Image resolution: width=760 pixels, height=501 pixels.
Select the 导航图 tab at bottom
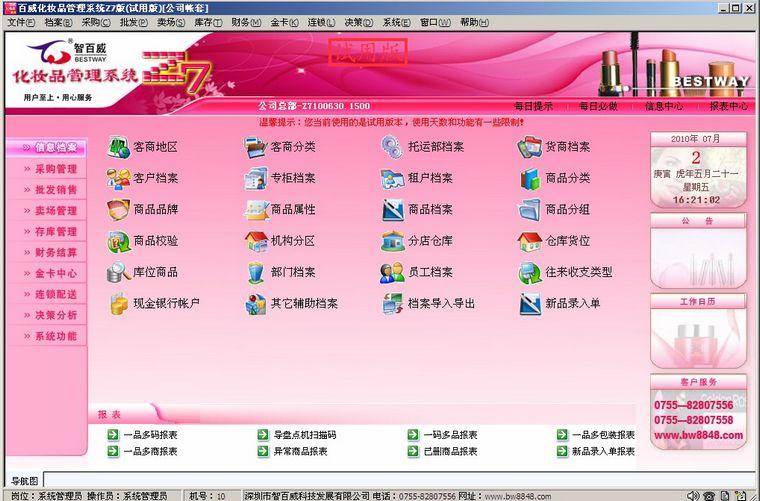pyautogui.click(x=24, y=481)
